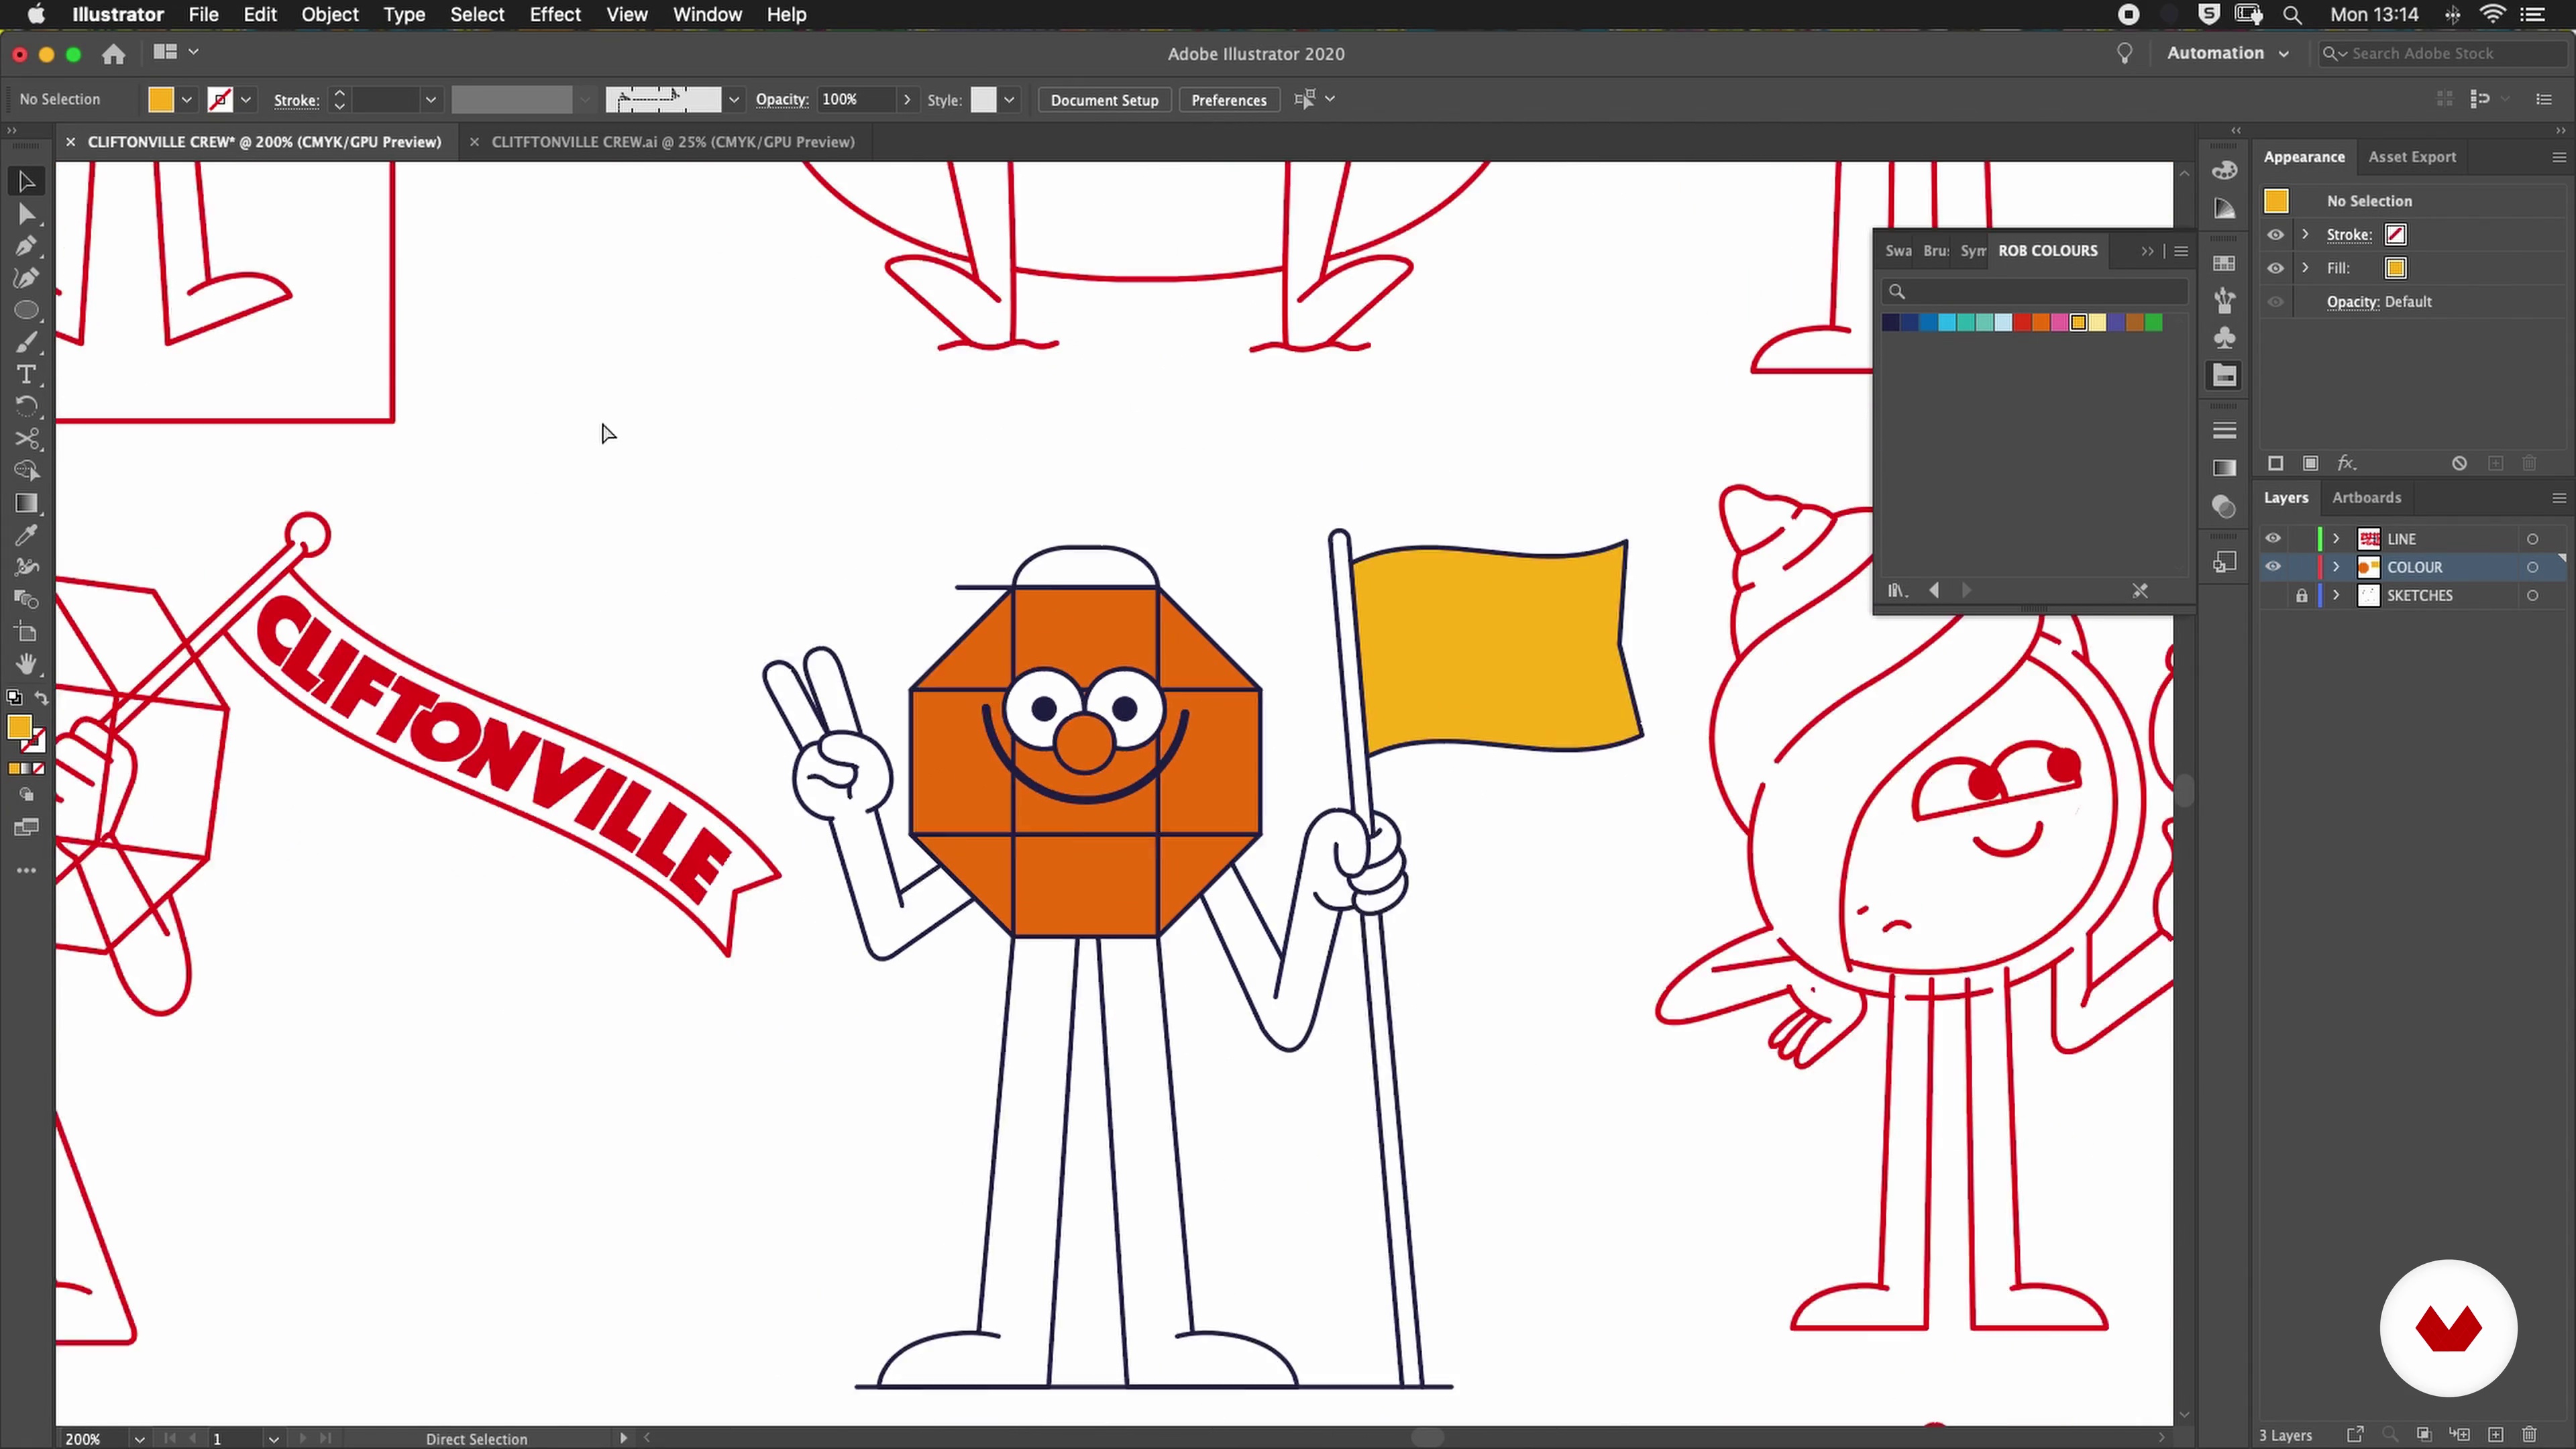Select the Hand tool
Image resolution: width=2576 pixels, height=1449 pixels.
tap(27, 664)
